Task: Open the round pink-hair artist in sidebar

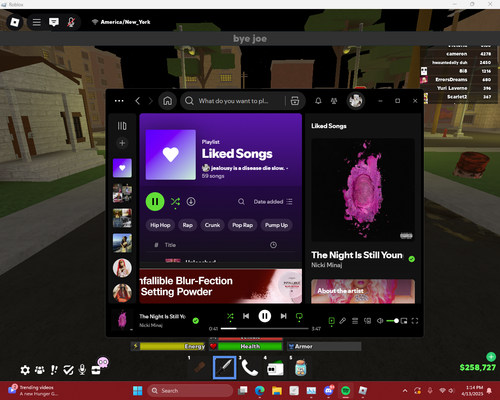Action: (x=122, y=268)
